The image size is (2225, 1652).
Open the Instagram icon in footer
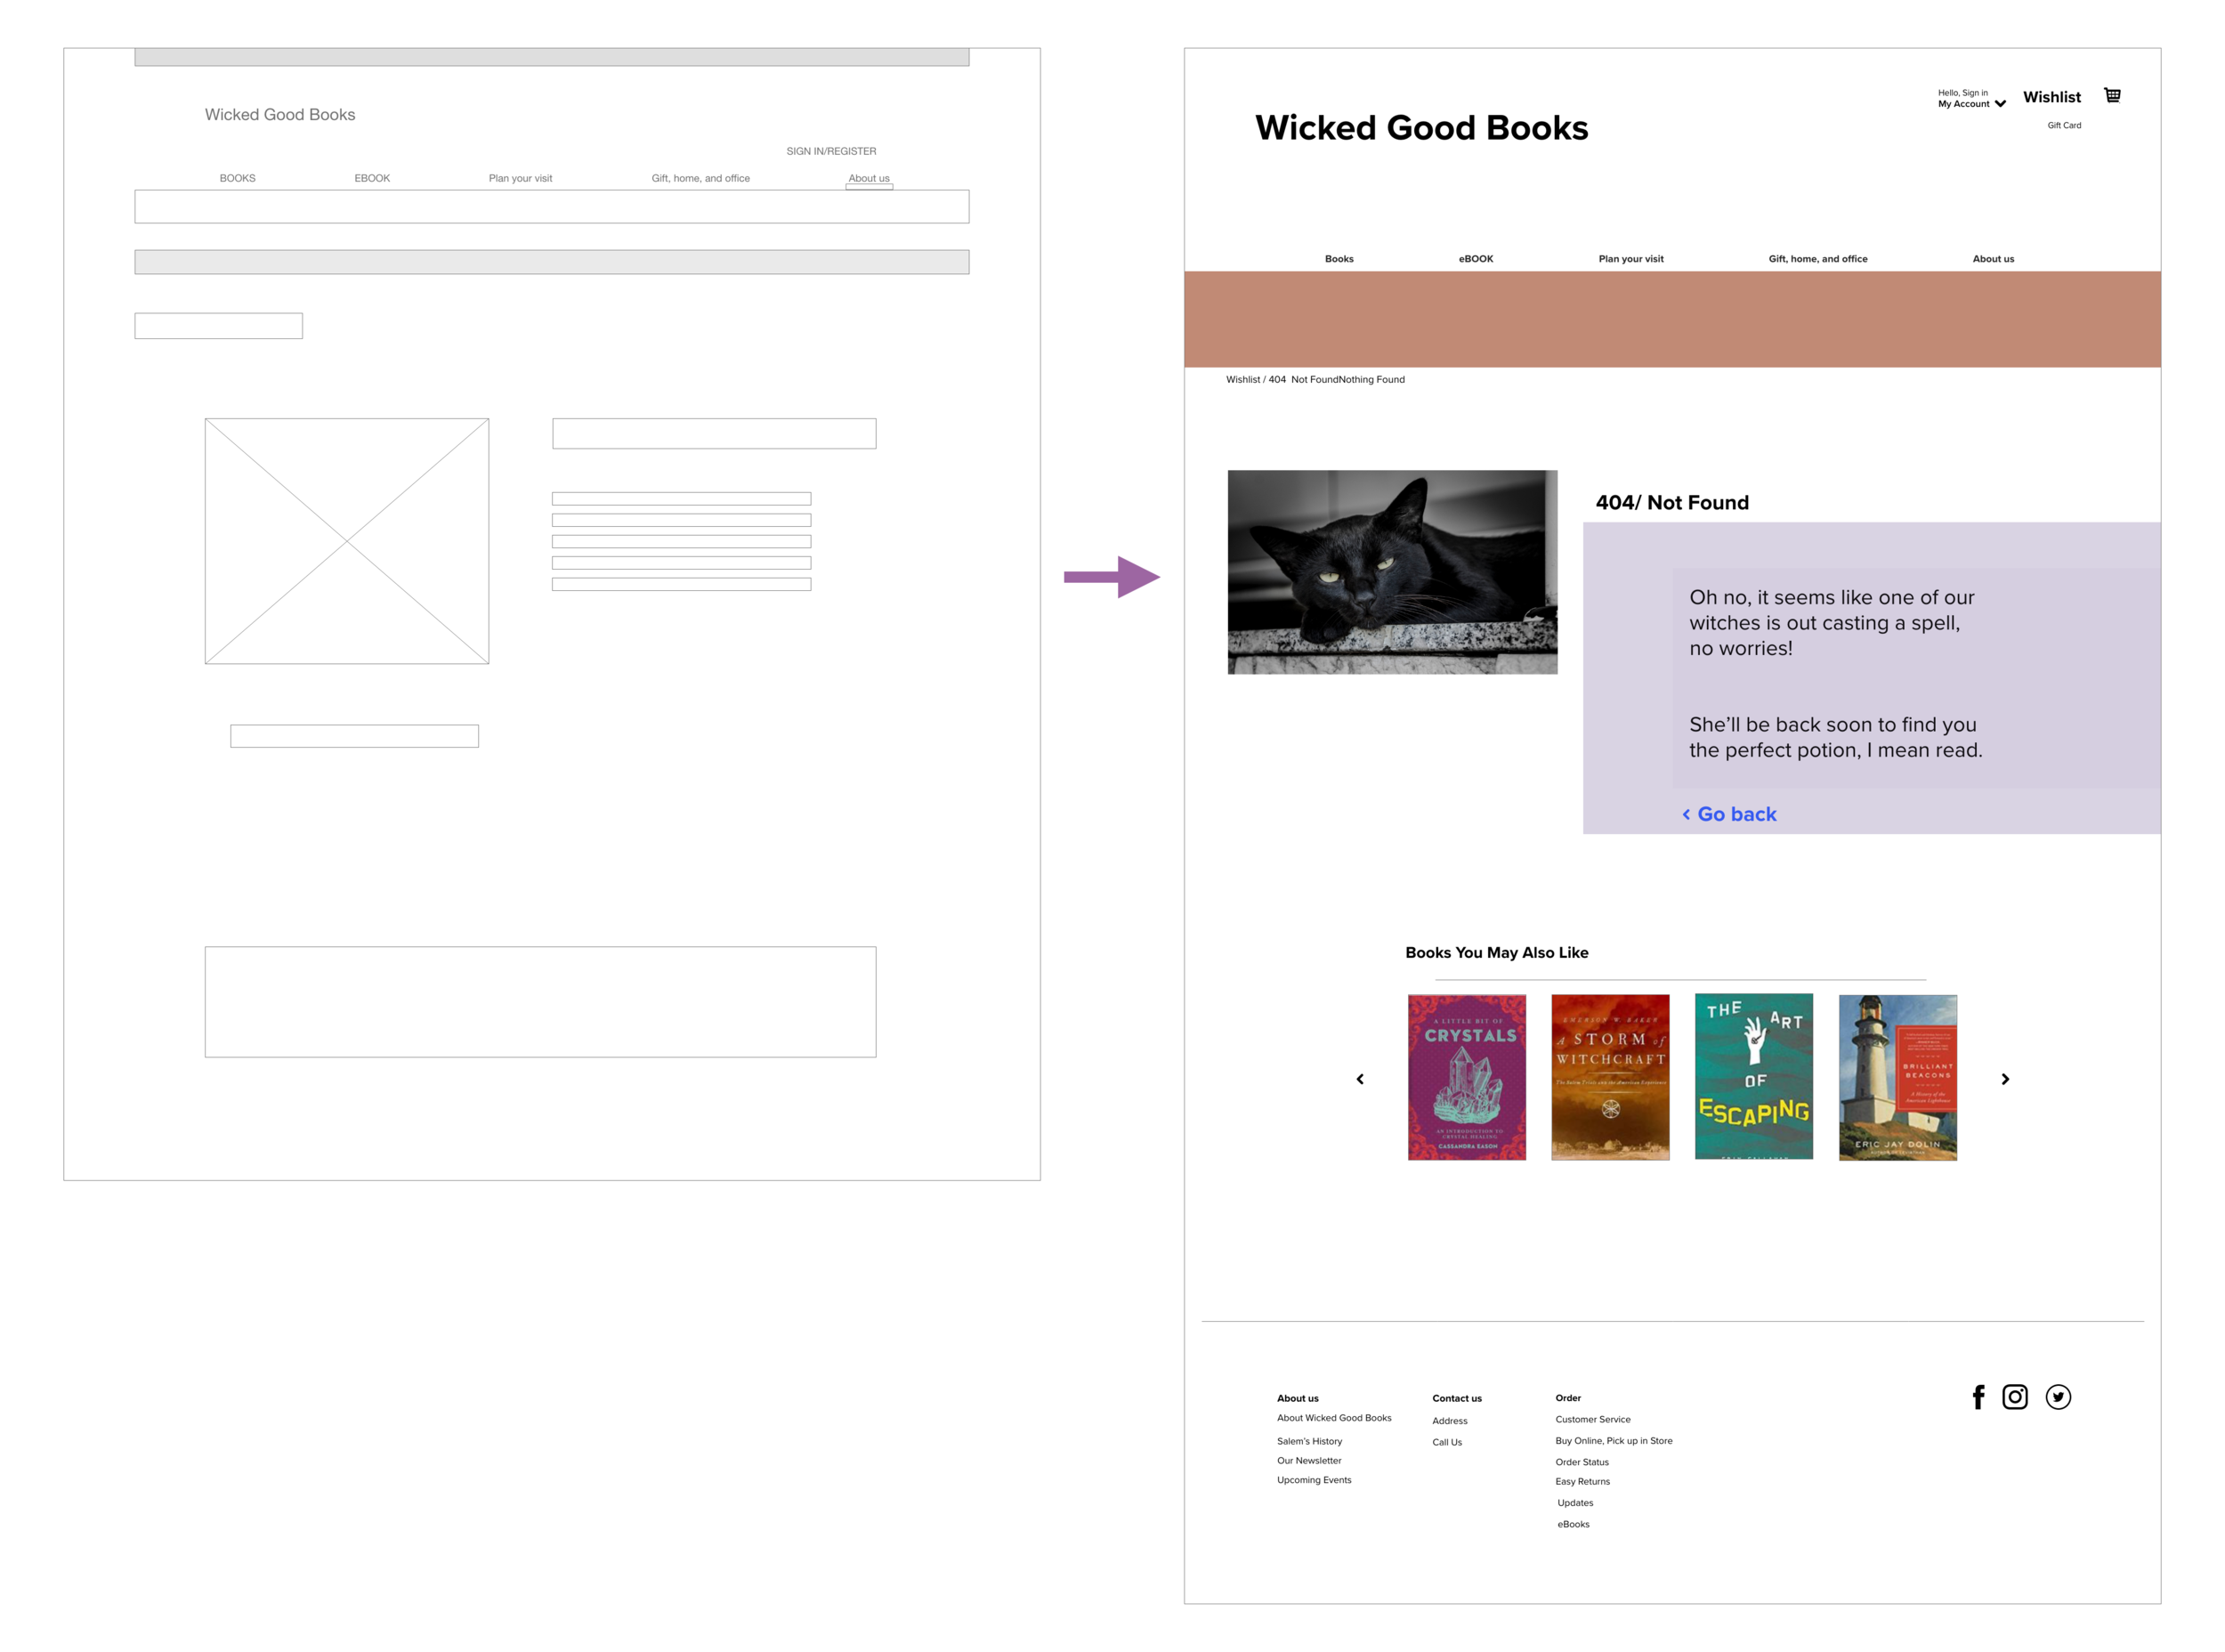(2014, 1397)
